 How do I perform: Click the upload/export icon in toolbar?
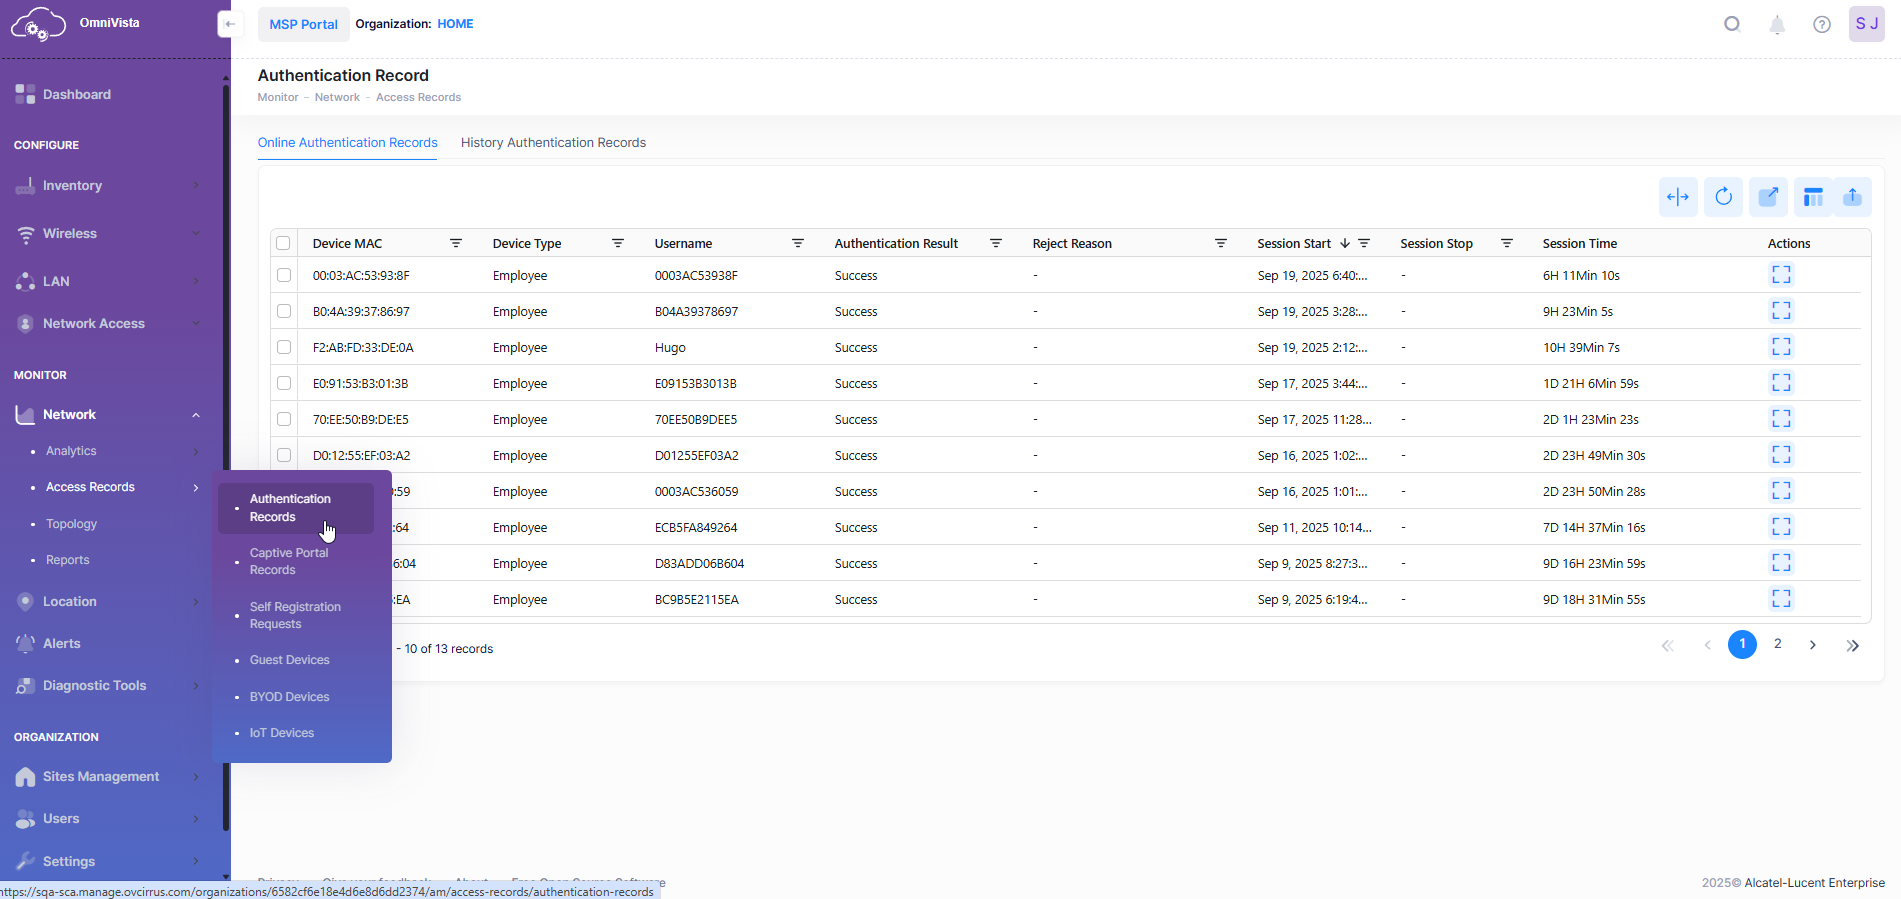coord(1852,197)
